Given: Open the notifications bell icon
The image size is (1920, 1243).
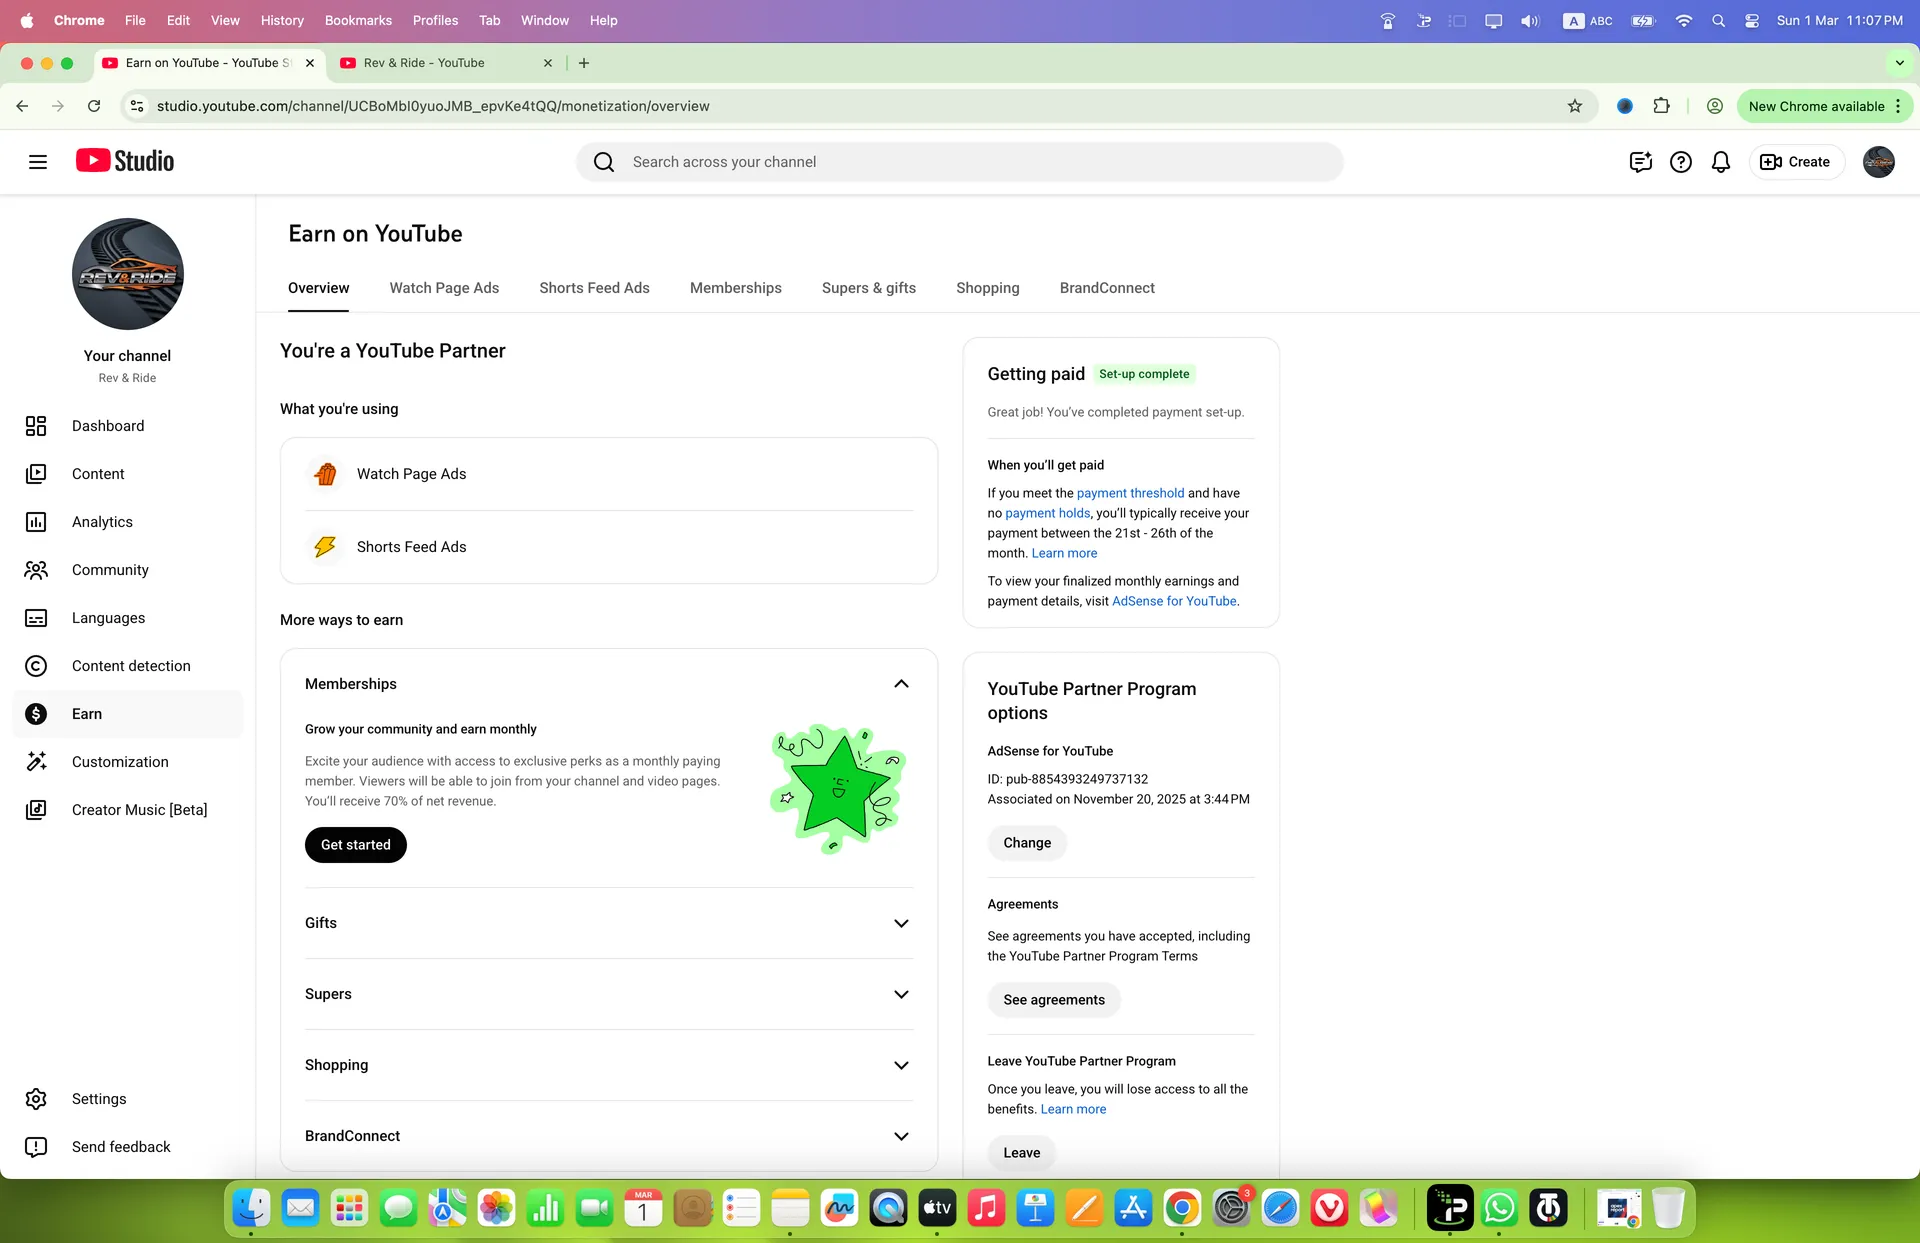Looking at the screenshot, I should coord(1721,162).
